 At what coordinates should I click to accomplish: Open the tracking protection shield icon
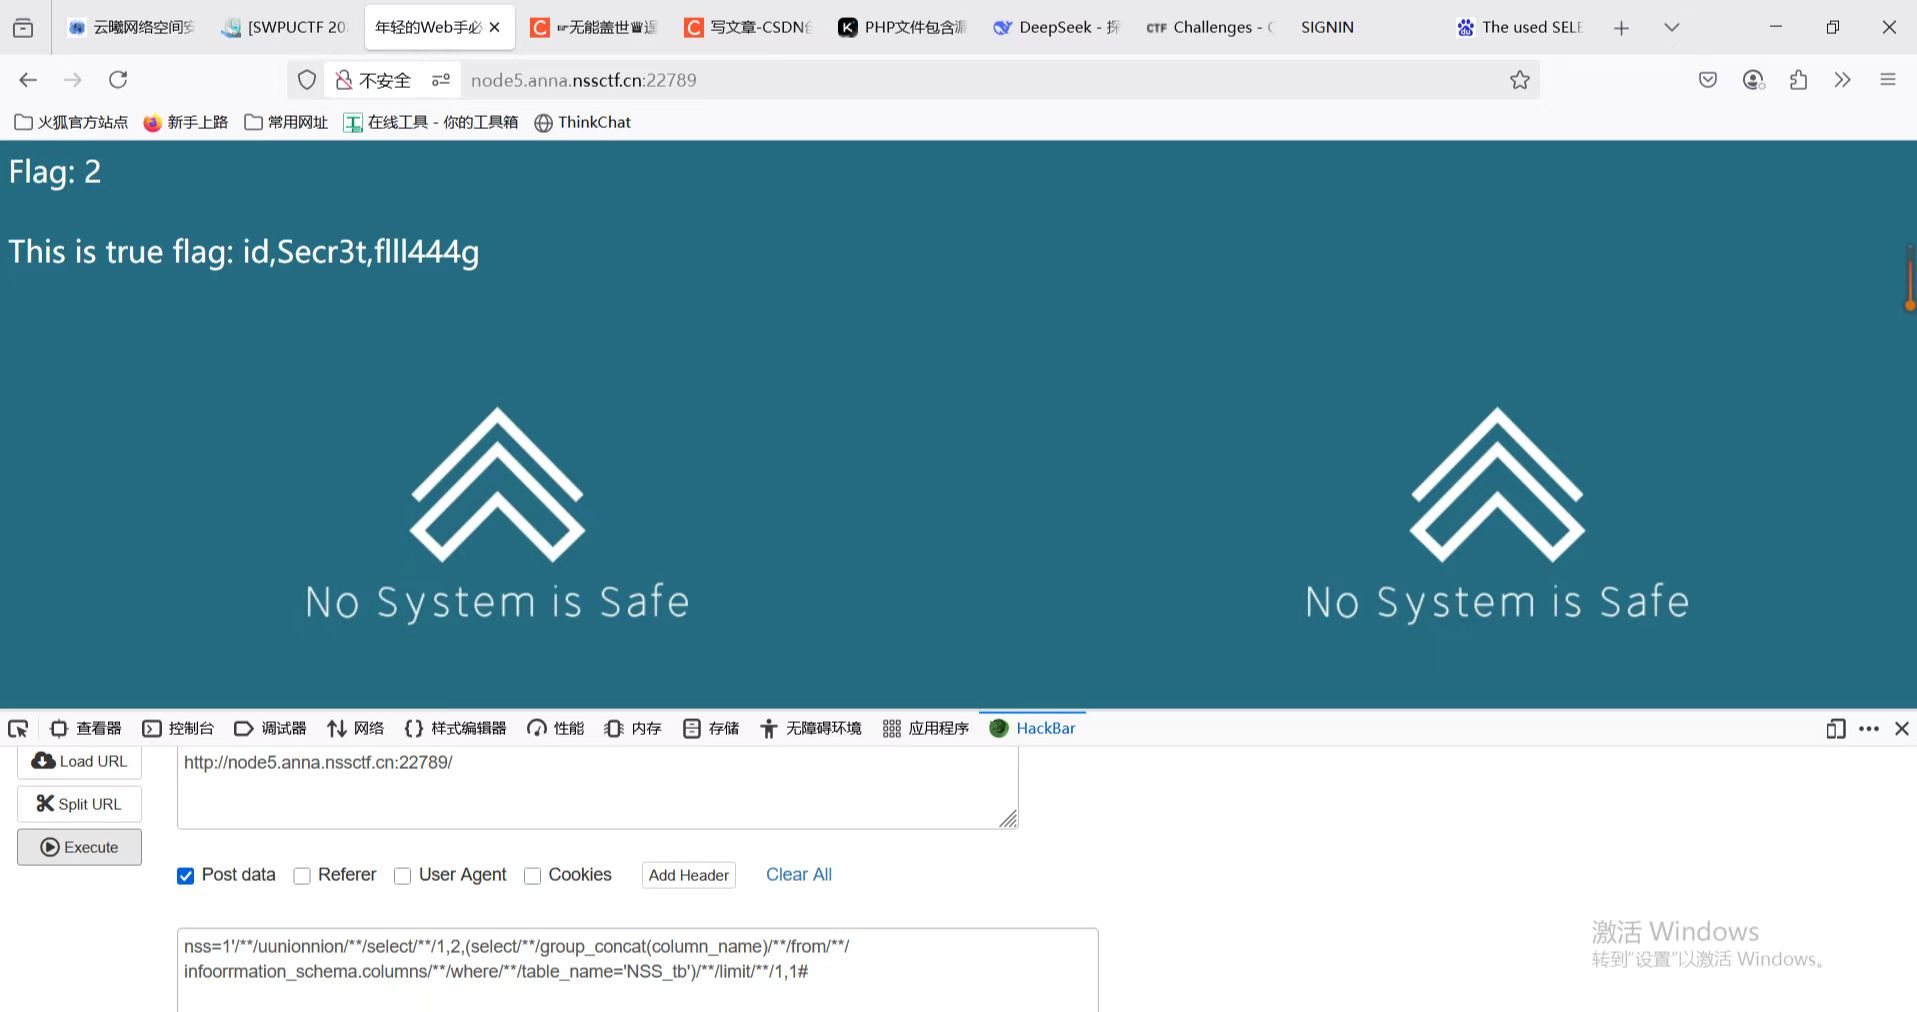coord(307,80)
